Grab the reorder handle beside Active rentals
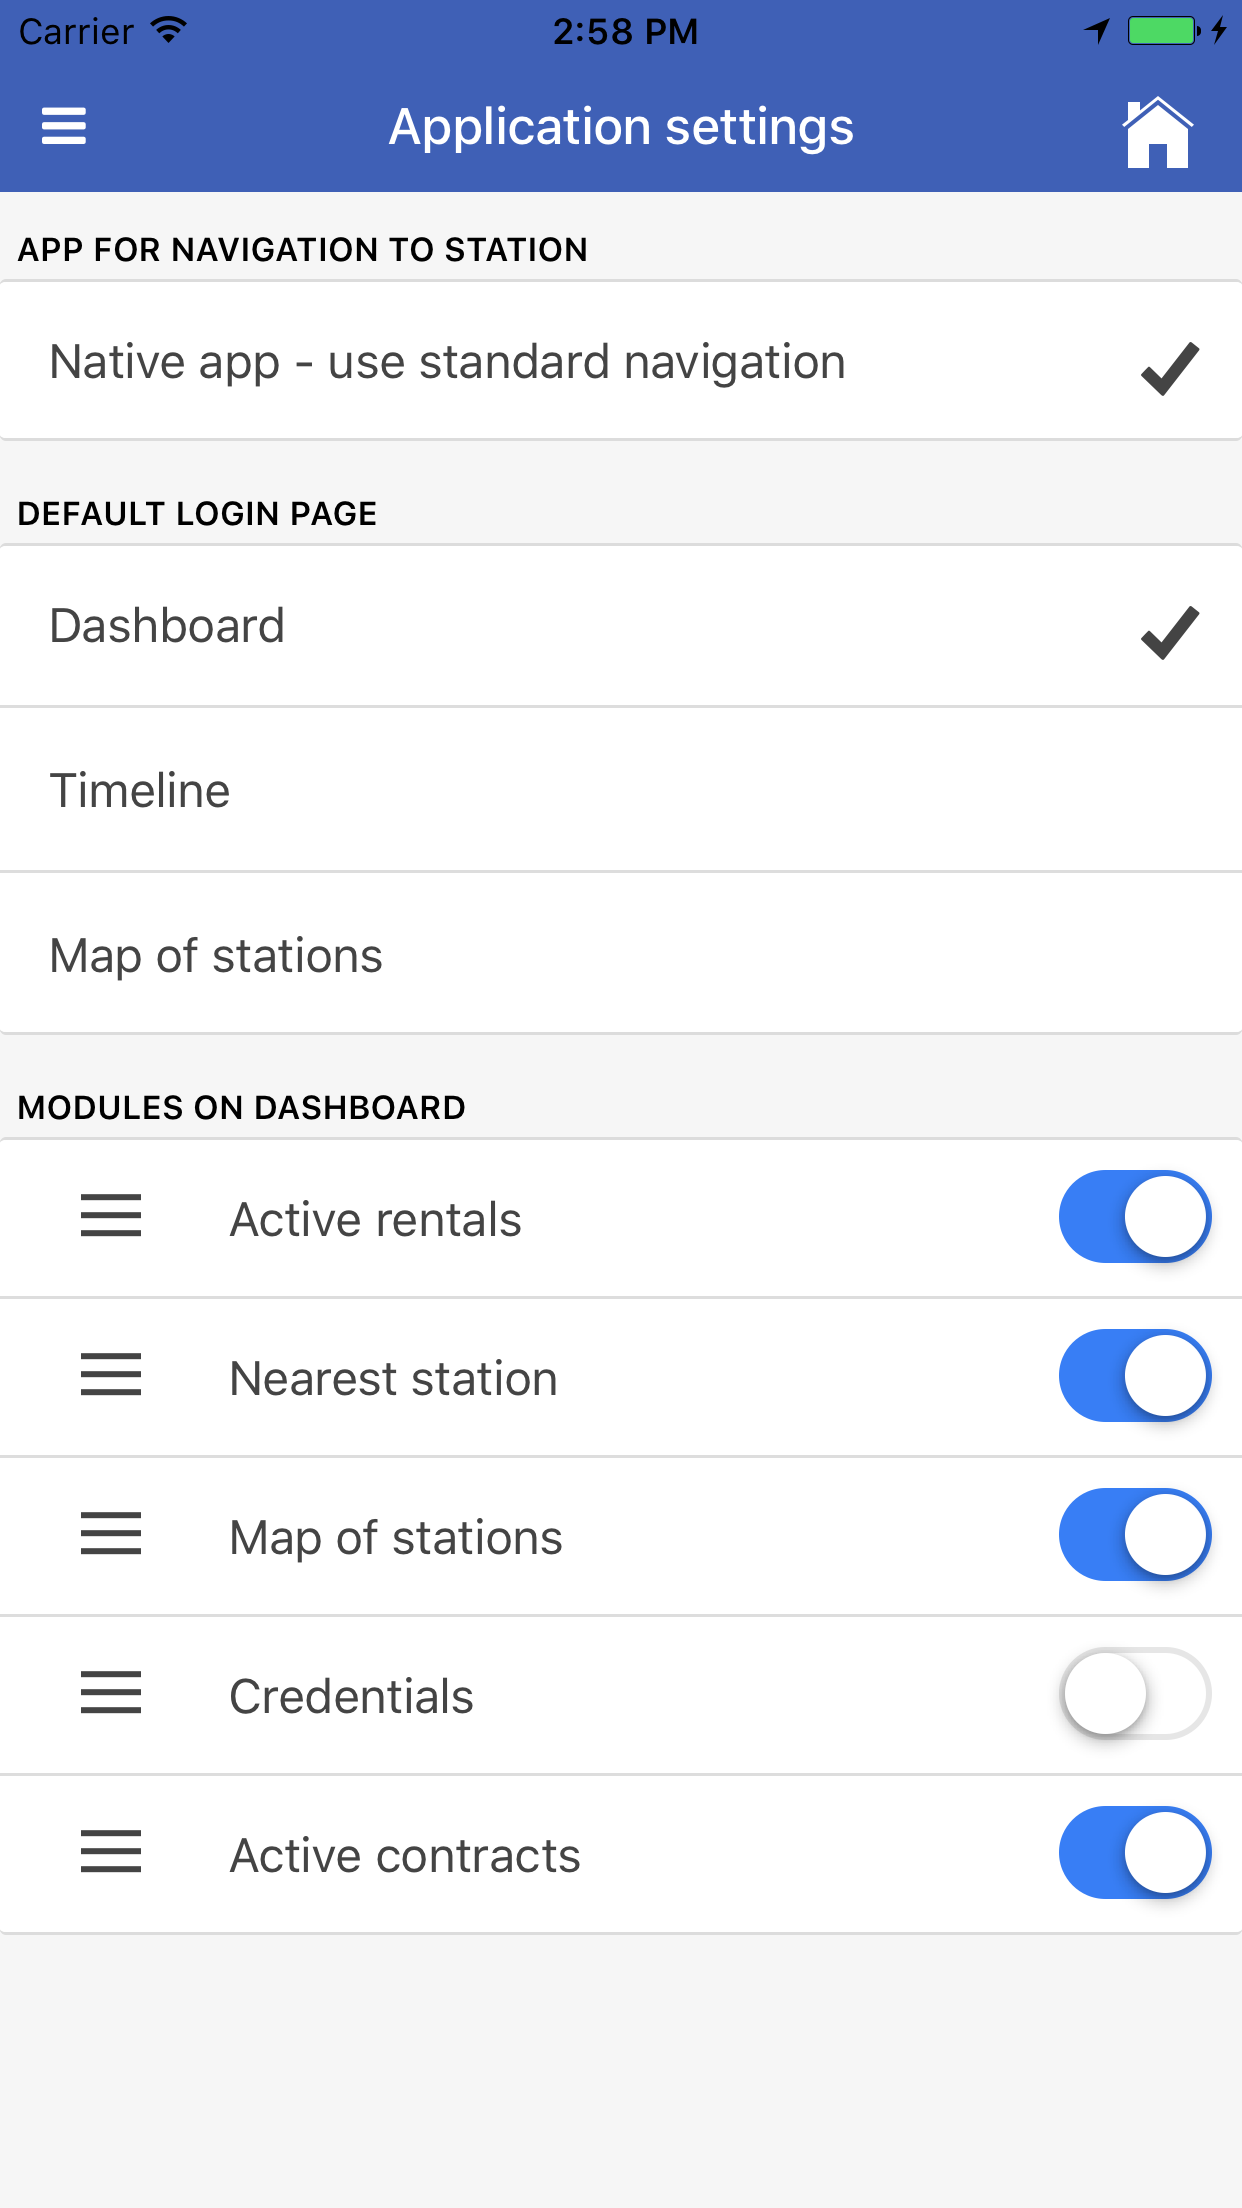 (x=111, y=1216)
